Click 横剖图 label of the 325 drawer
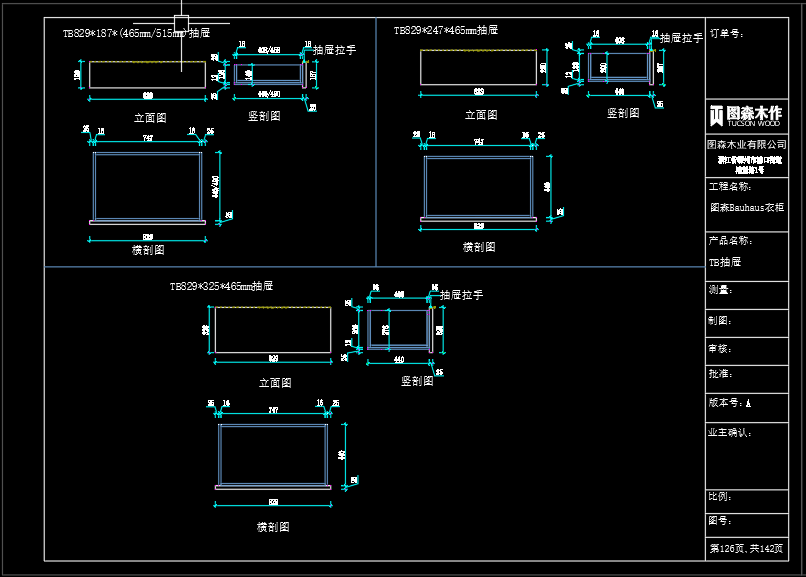806x577 pixels. coord(273,527)
